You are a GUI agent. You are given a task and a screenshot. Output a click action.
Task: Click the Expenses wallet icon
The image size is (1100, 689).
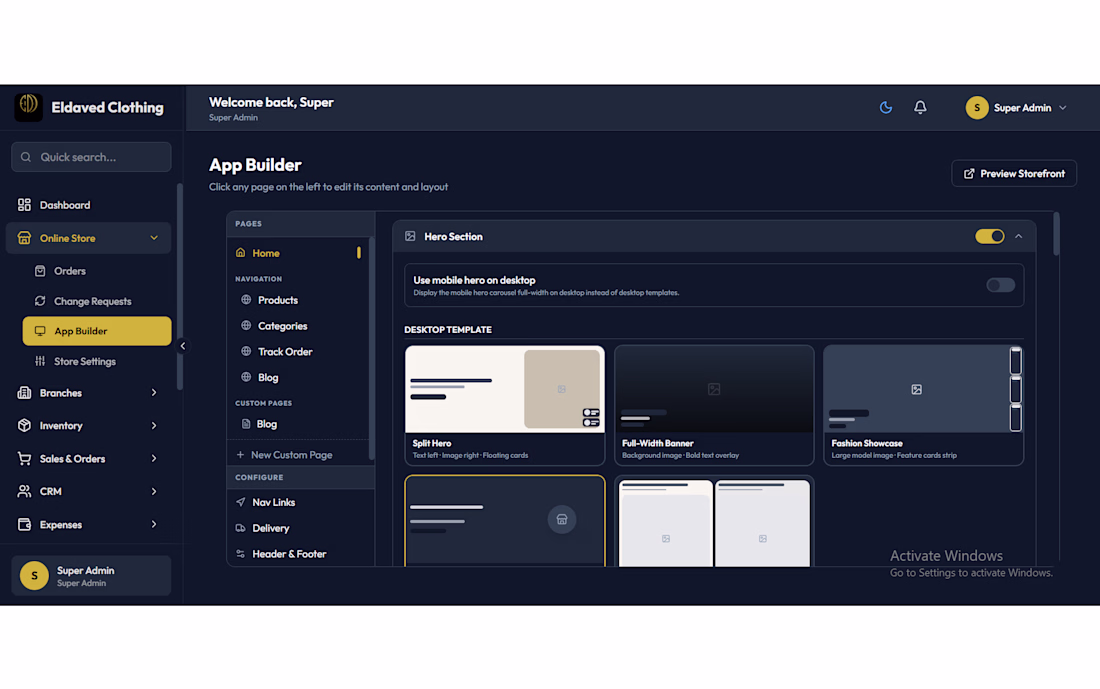coord(25,525)
